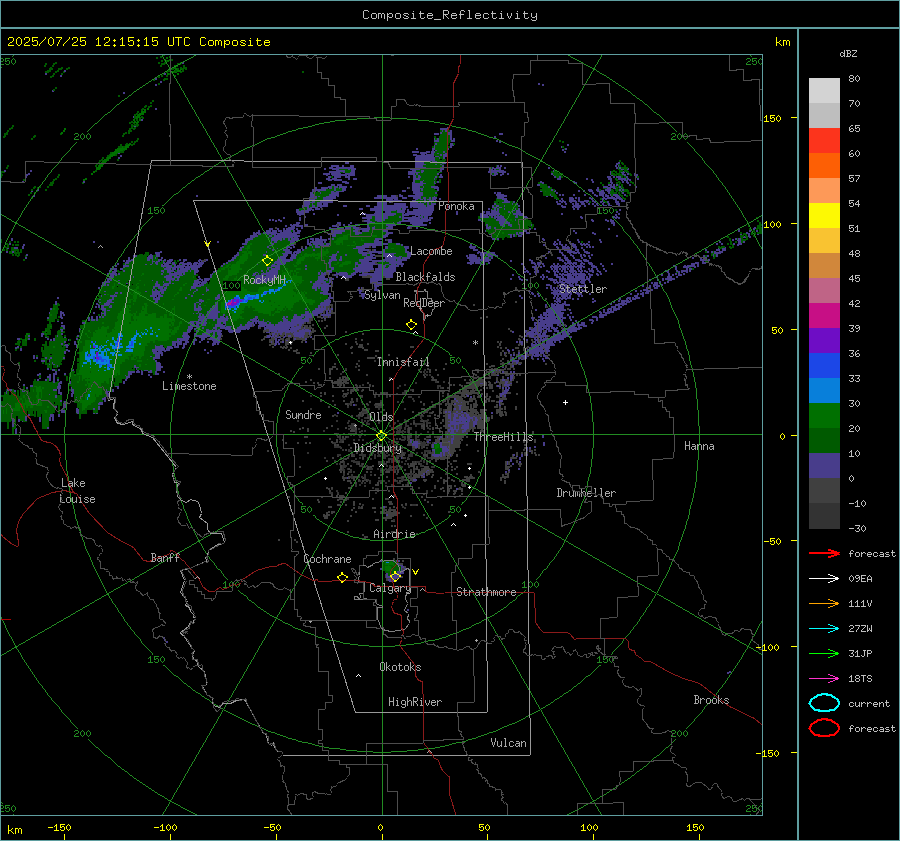This screenshot has width=900, height=841.
Task: Click the Okotoks city label
Action: (x=400, y=667)
